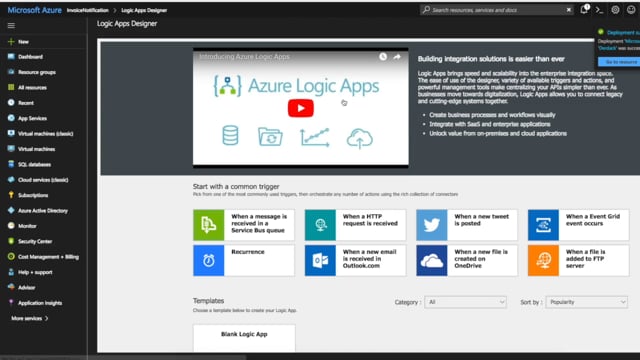Open the settings gear icon
This screenshot has width=640, height=360.
615,10
